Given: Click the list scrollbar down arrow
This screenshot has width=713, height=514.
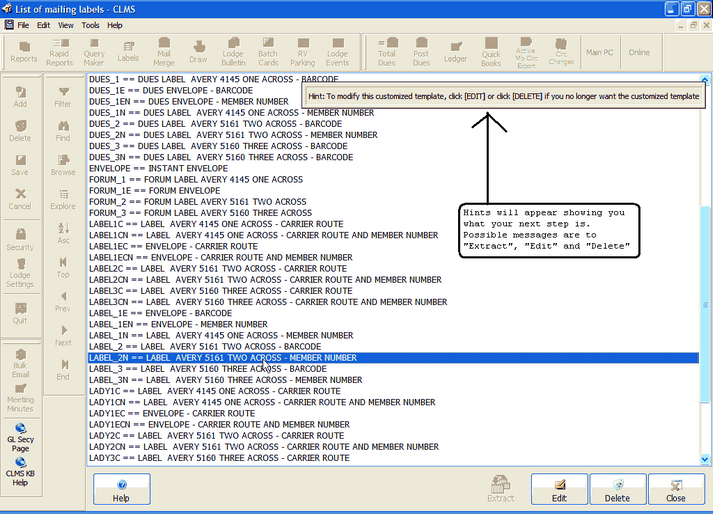Looking at the screenshot, I should pos(706,459).
